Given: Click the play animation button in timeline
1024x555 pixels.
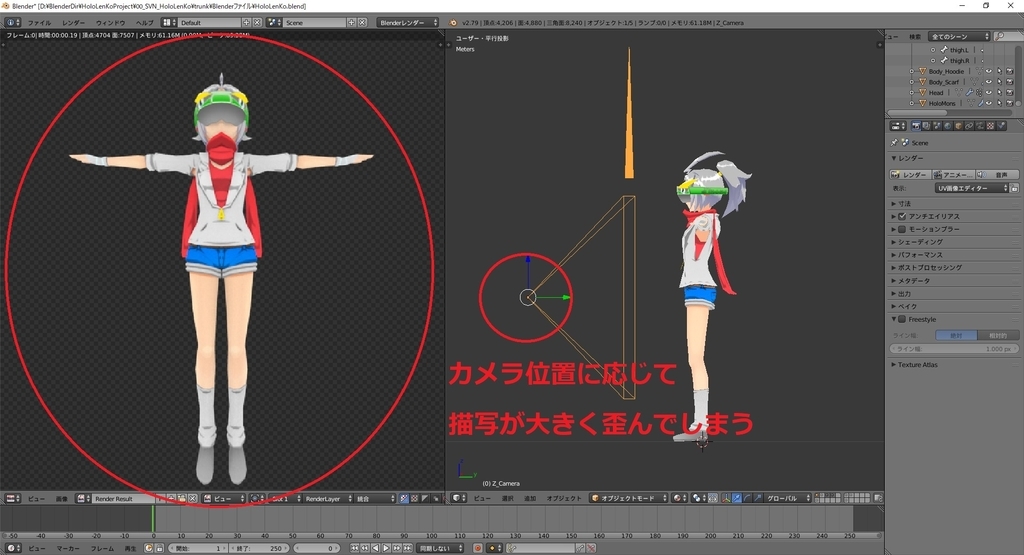Looking at the screenshot, I should [x=386, y=548].
